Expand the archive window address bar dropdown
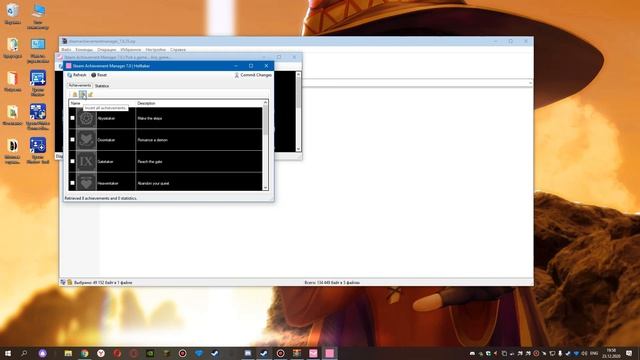 click(530, 83)
